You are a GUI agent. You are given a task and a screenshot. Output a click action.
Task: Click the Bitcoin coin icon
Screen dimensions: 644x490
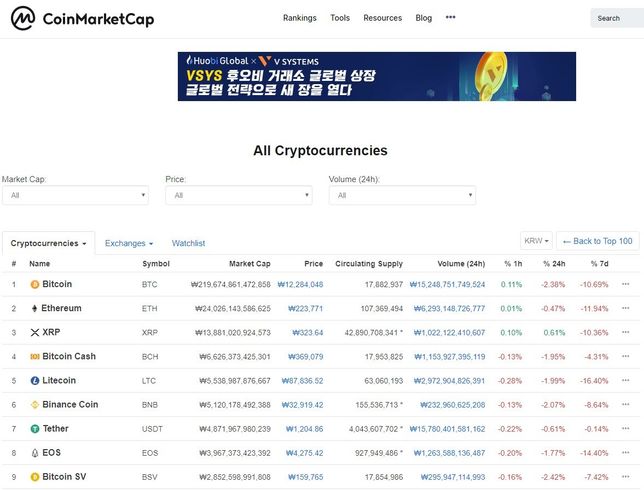[x=35, y=284]
